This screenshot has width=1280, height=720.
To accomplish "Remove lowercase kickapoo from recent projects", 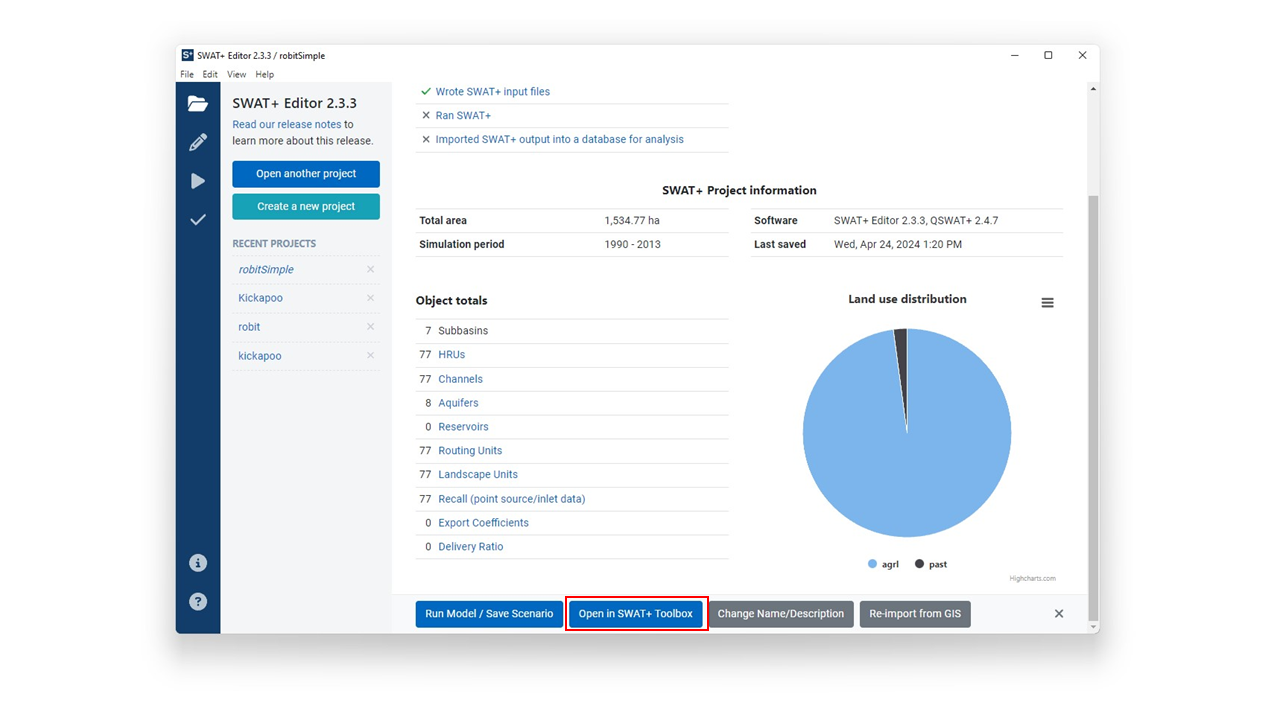I will click(x=370, y=356).
